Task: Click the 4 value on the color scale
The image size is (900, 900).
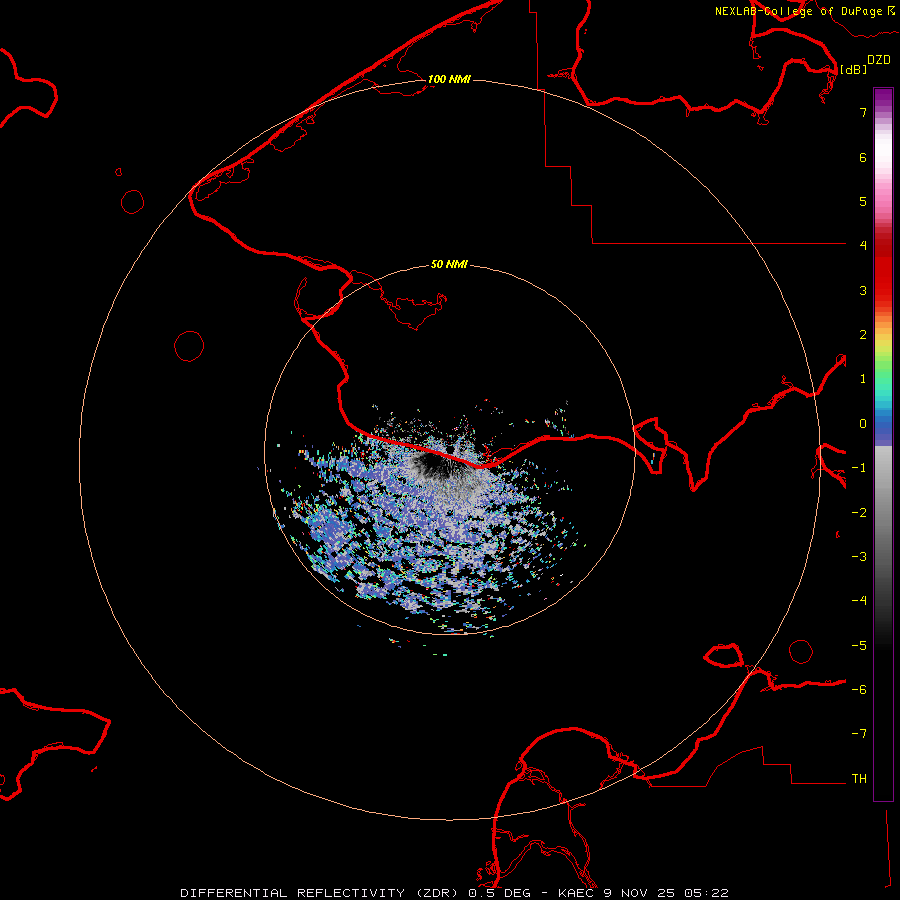Action: (x=863, y=246)
